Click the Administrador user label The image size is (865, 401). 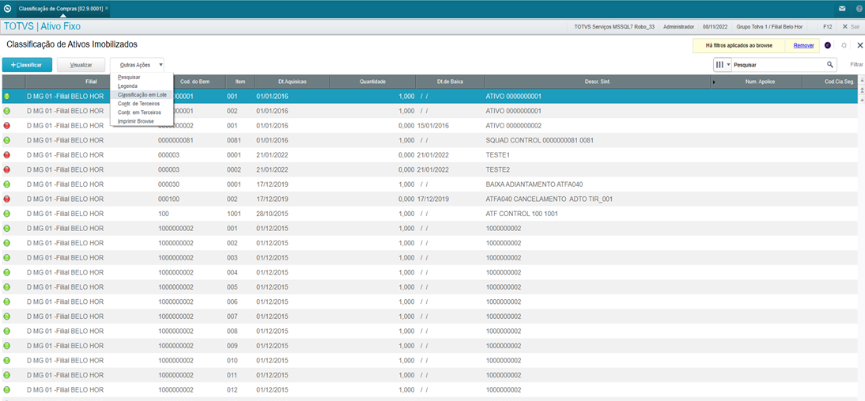679,26
